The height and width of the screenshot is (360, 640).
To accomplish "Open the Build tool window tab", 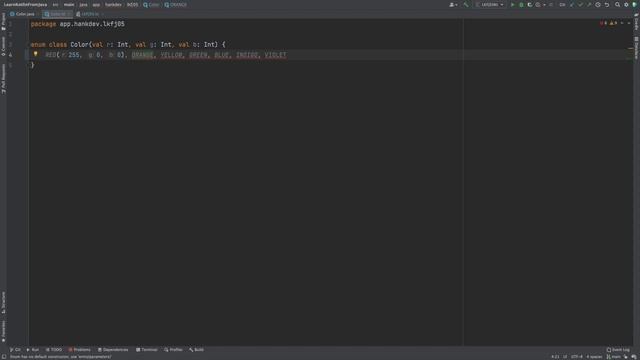I will tap(196, 350).
